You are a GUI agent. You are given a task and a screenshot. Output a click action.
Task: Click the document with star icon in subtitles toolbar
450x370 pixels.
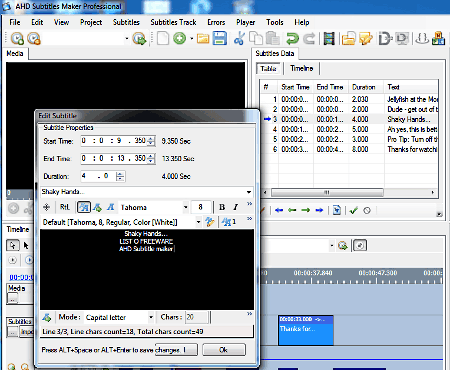(x=337, y=210)
